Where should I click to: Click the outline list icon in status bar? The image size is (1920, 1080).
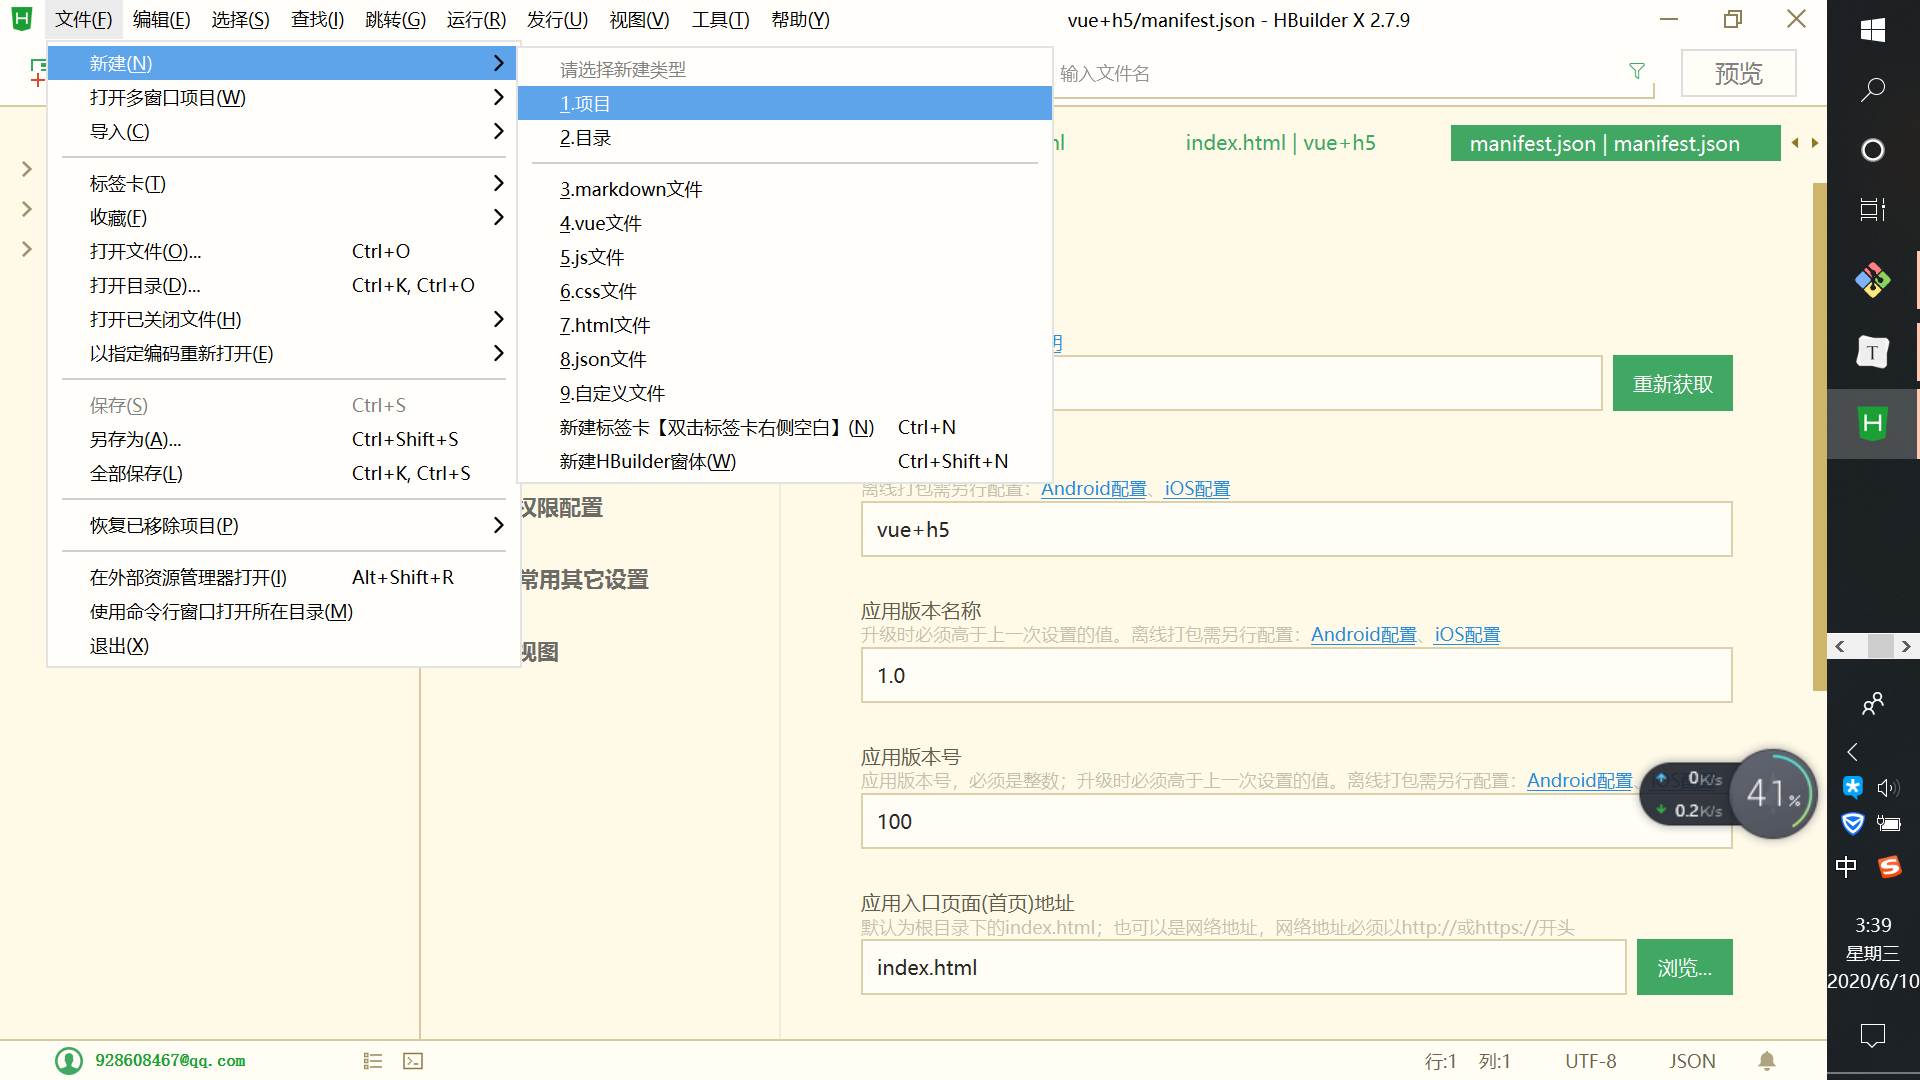tap(373, 1061)
